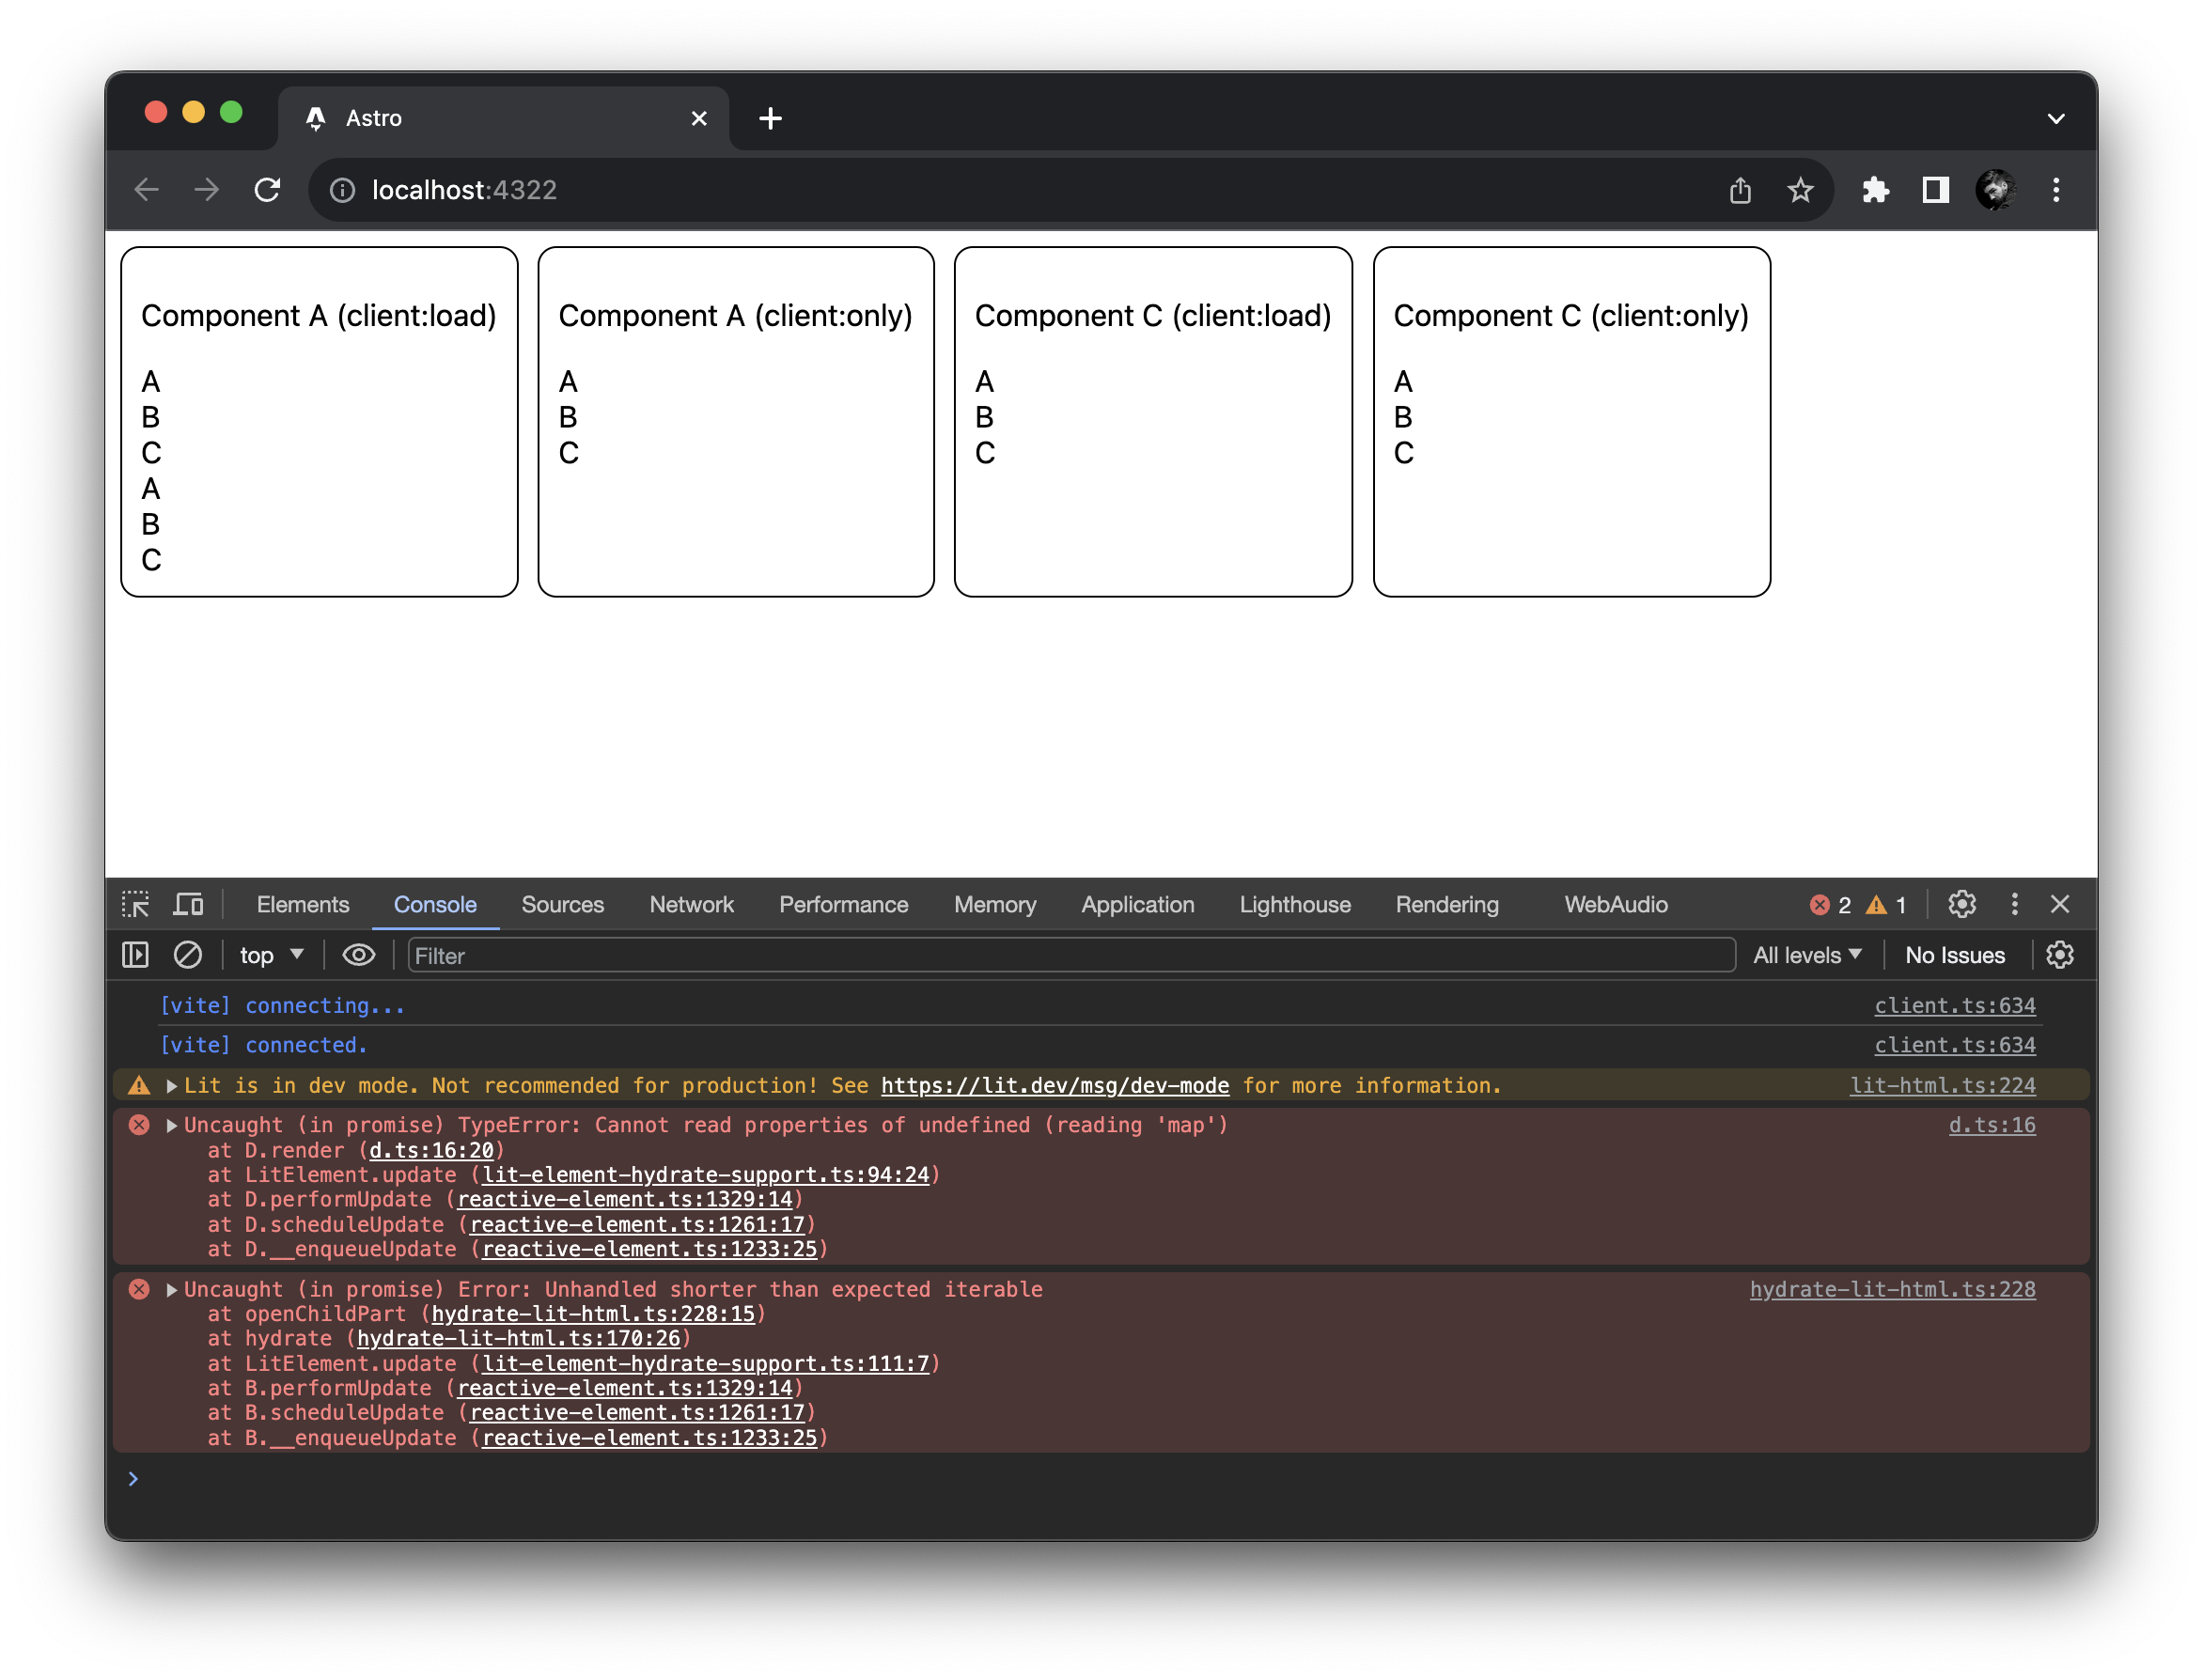Viewport: 2203px width, 1680px height.
Task: Open the All levels log filter dropdown
Action: coord(1806,955)
